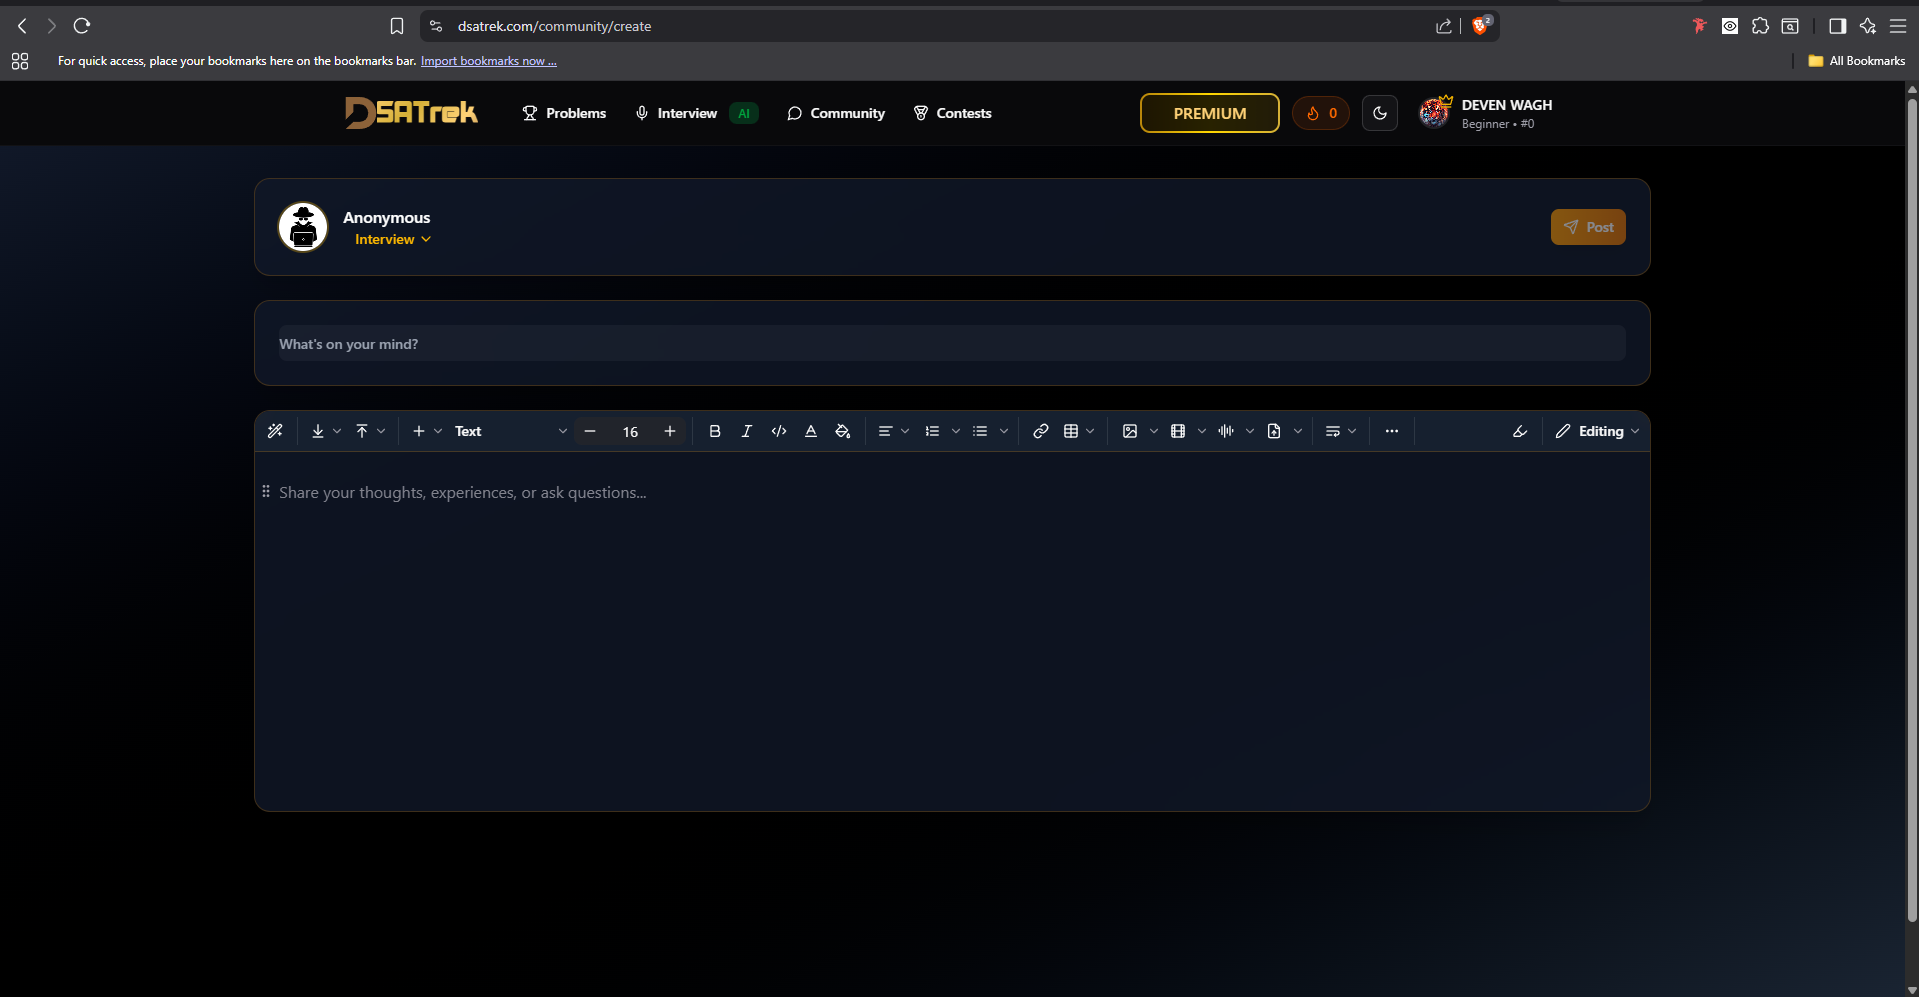The image size is (1919, 997).
Task: Click the bookmark page icon
Action: point(397,26)
